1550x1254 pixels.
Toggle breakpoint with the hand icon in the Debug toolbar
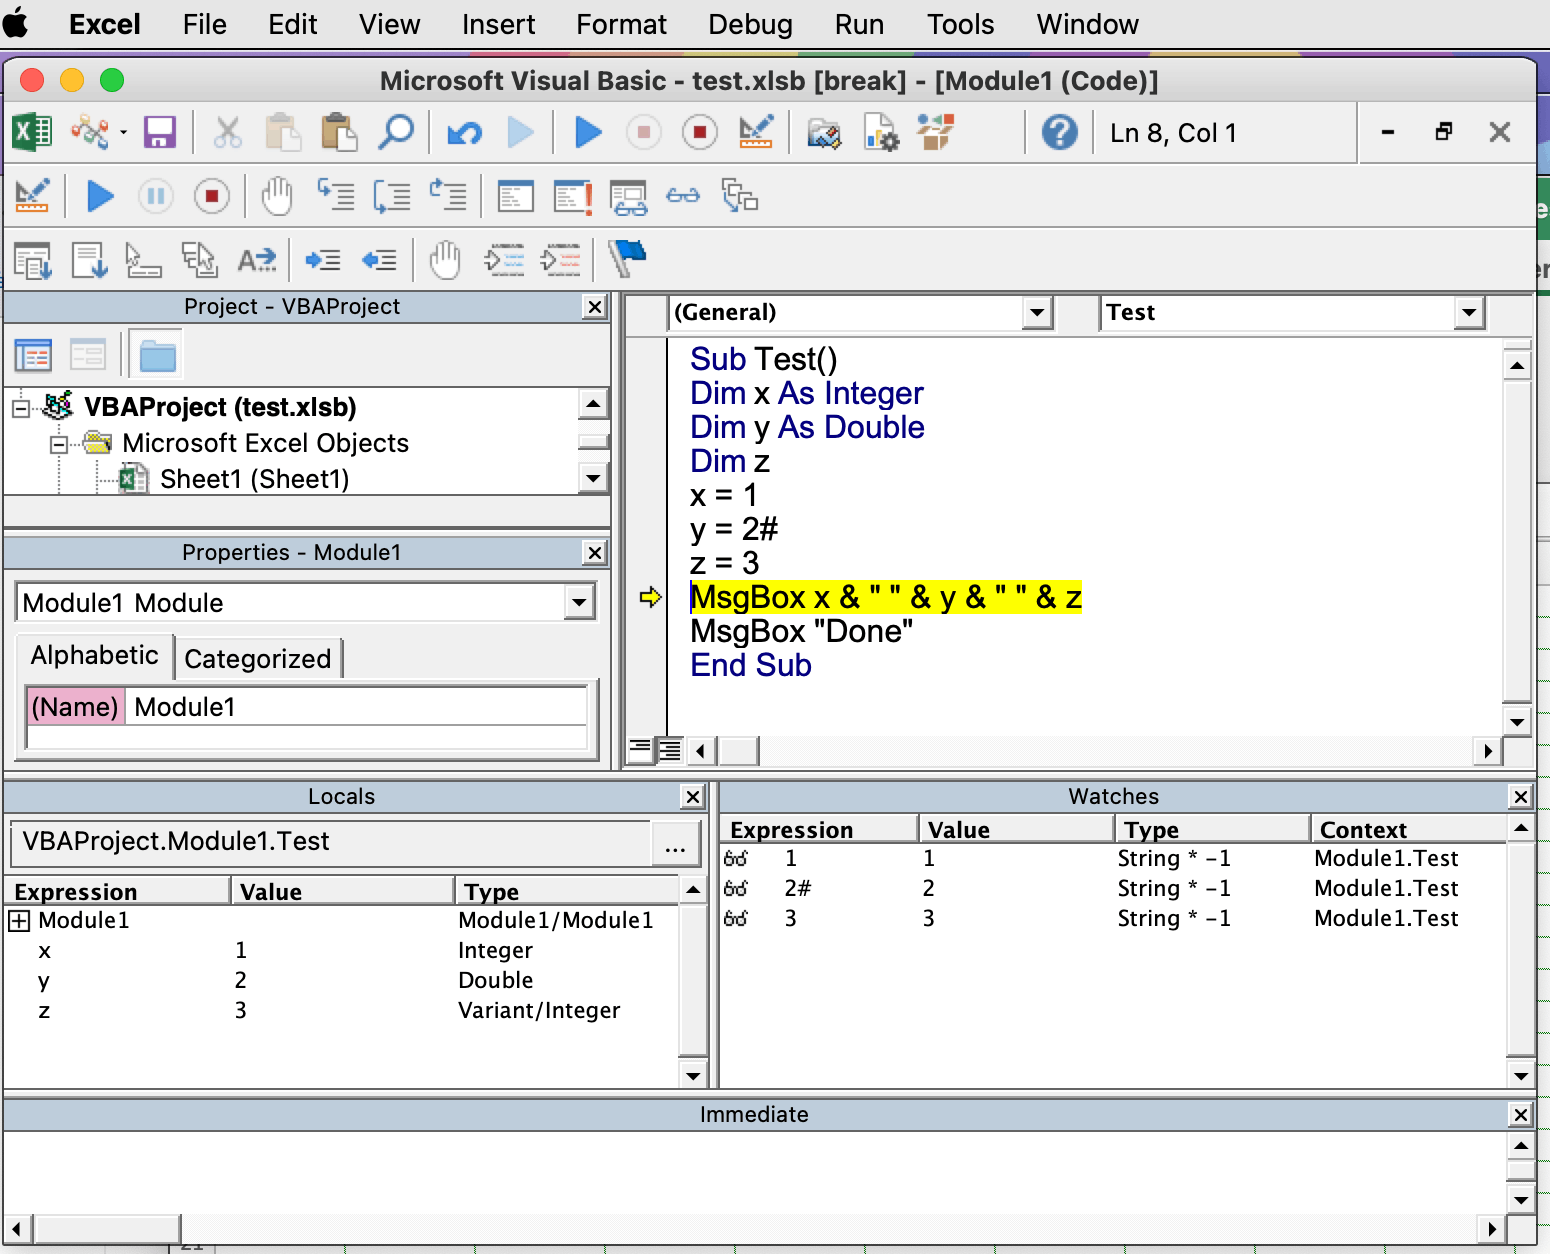pos(277,196)
